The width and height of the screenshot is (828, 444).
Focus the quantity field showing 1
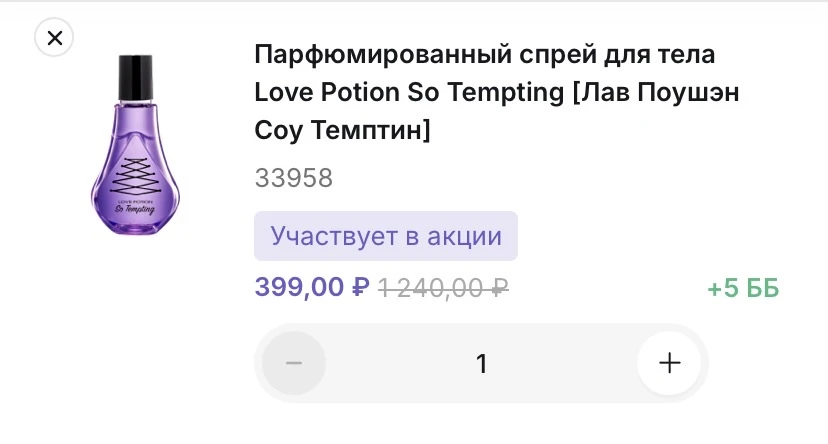(481, 362)
